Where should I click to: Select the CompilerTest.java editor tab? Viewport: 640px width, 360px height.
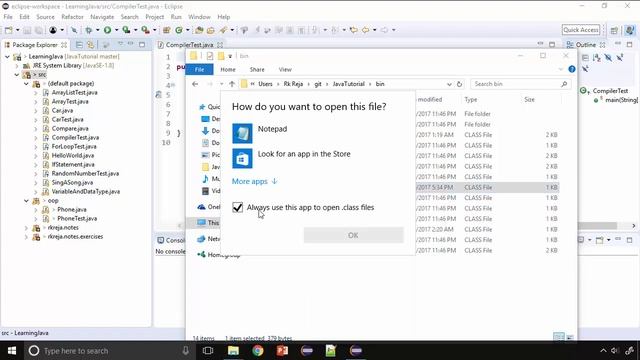[x=189, y=45]
